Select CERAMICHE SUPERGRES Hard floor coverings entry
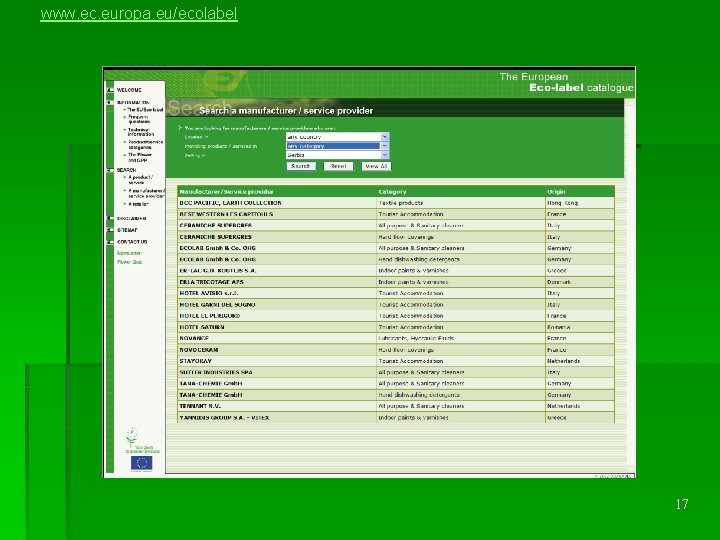 pyautogui.click(x=396, y=237)
